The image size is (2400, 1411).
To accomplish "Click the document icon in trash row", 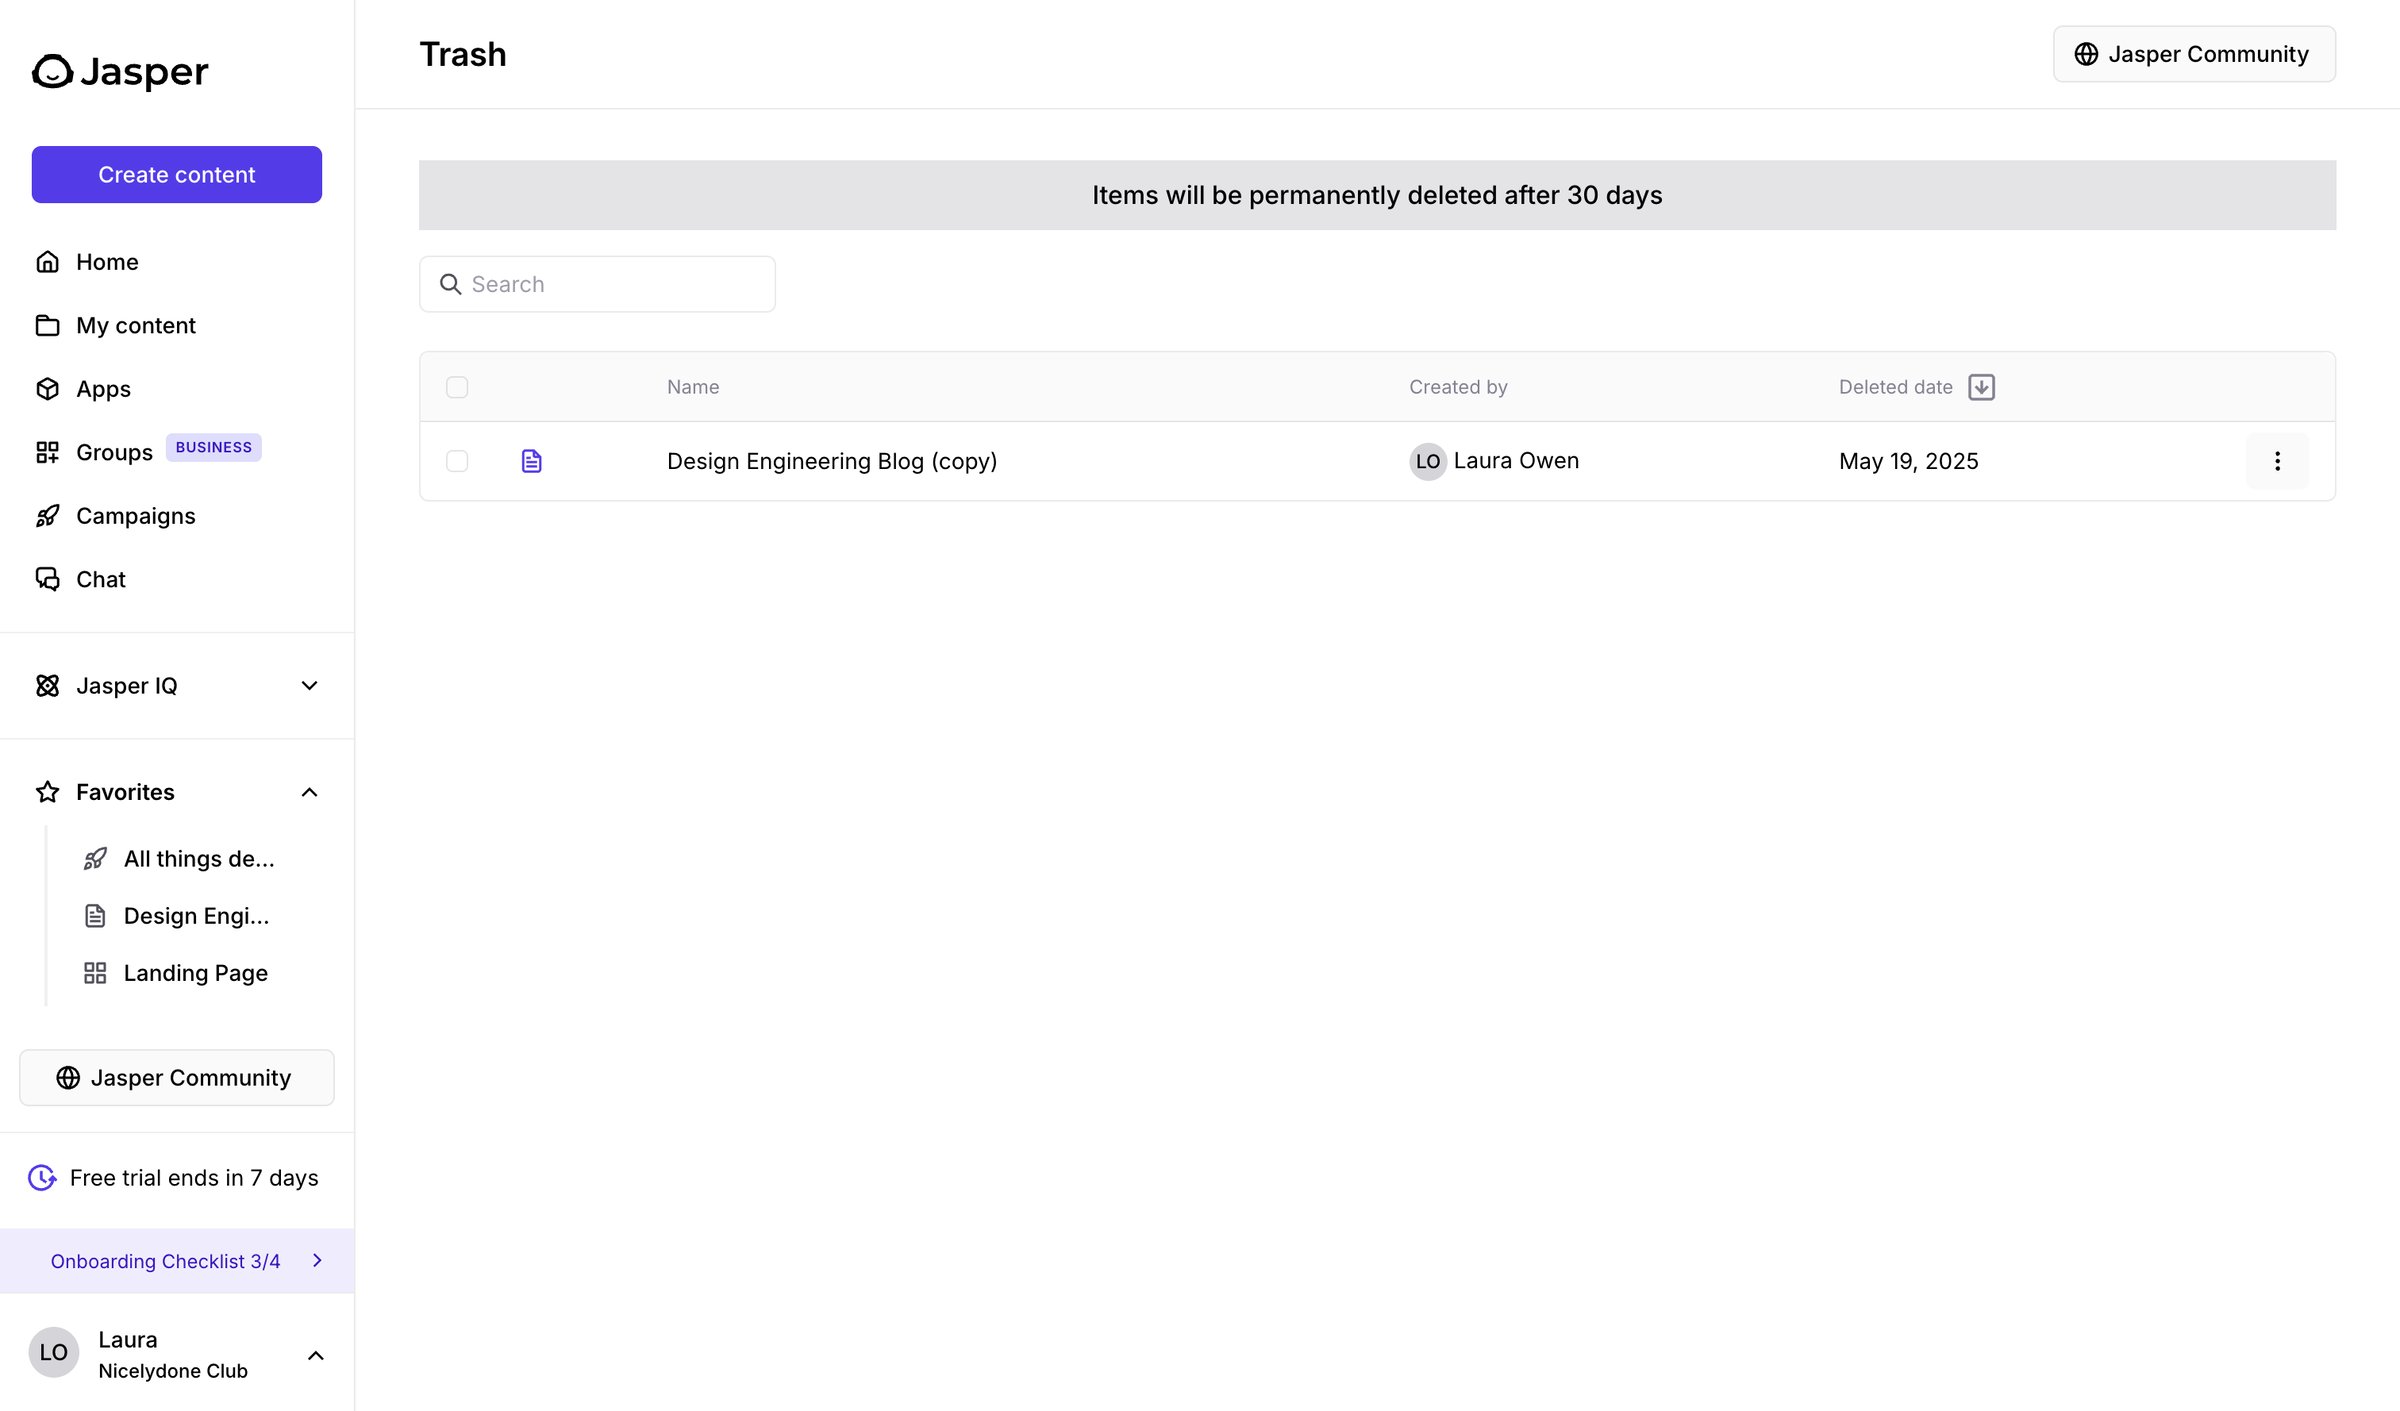I will click(532, 461).
